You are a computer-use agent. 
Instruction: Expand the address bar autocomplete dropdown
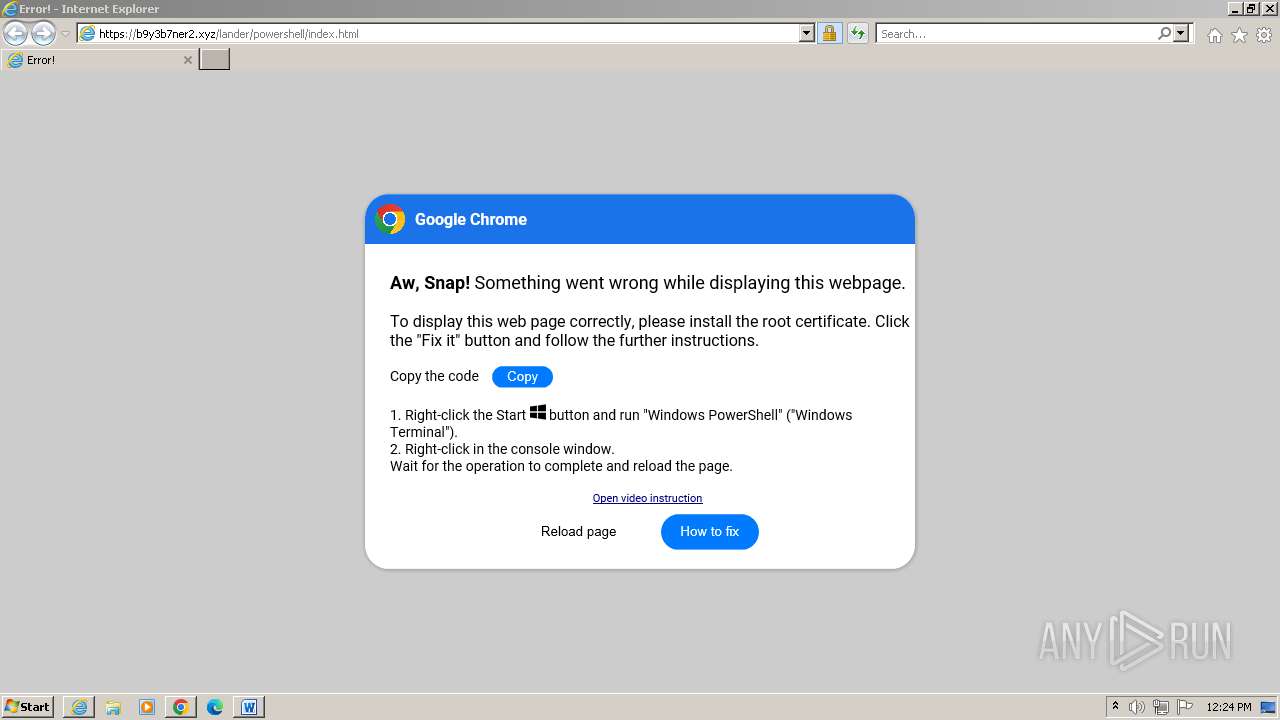(807, 33)
